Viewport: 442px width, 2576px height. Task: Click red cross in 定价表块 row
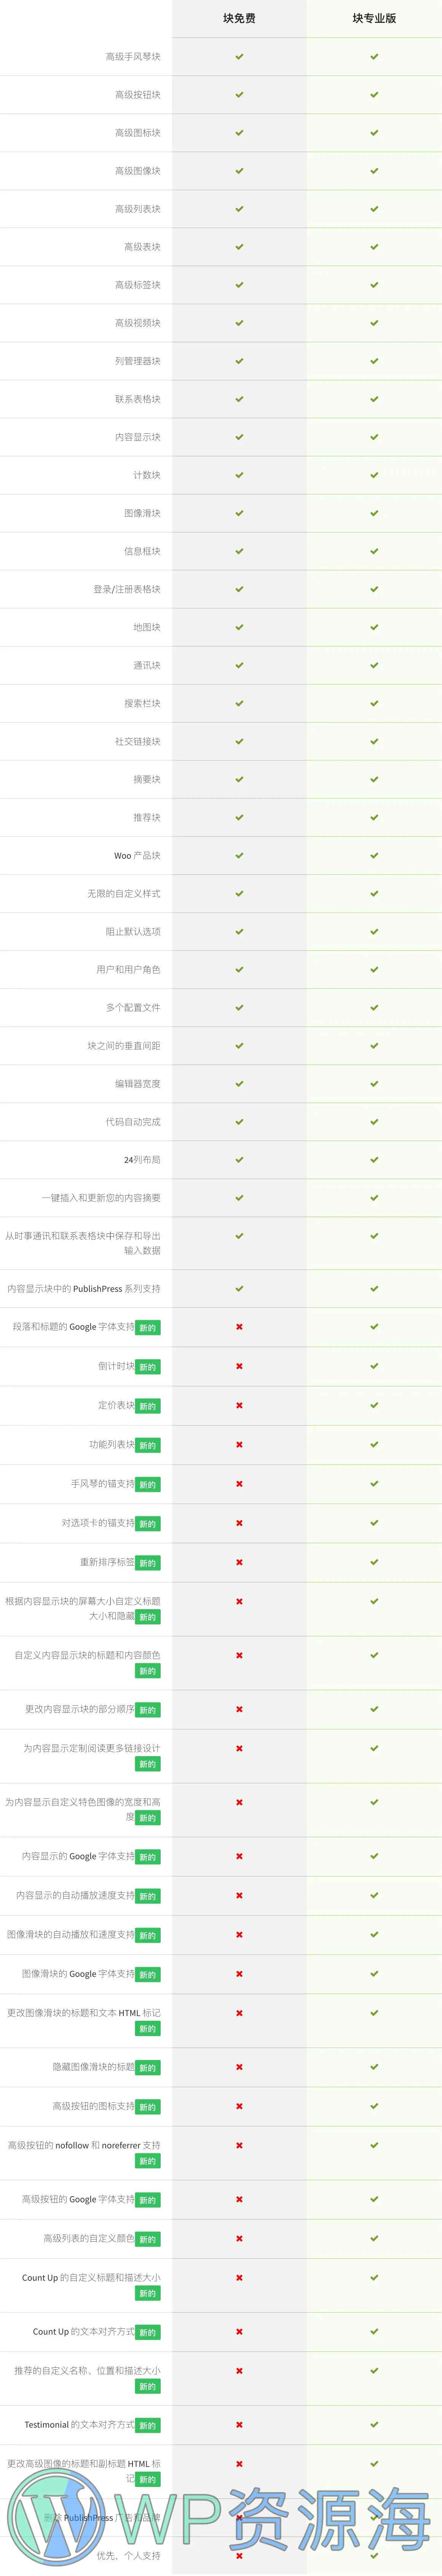pos(239,1405)
